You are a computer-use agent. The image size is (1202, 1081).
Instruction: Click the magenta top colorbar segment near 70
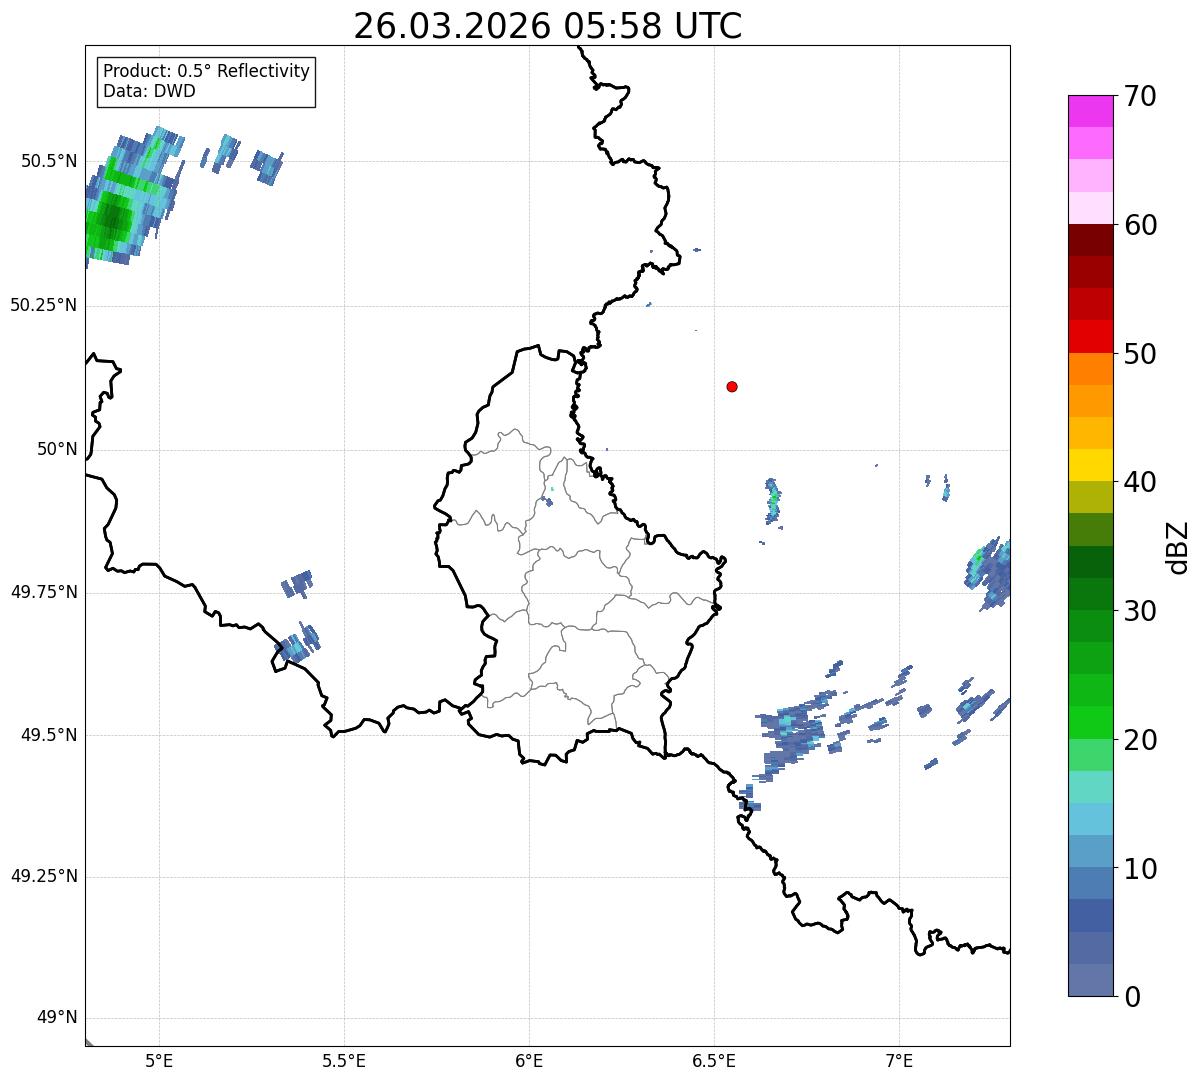1090,111
